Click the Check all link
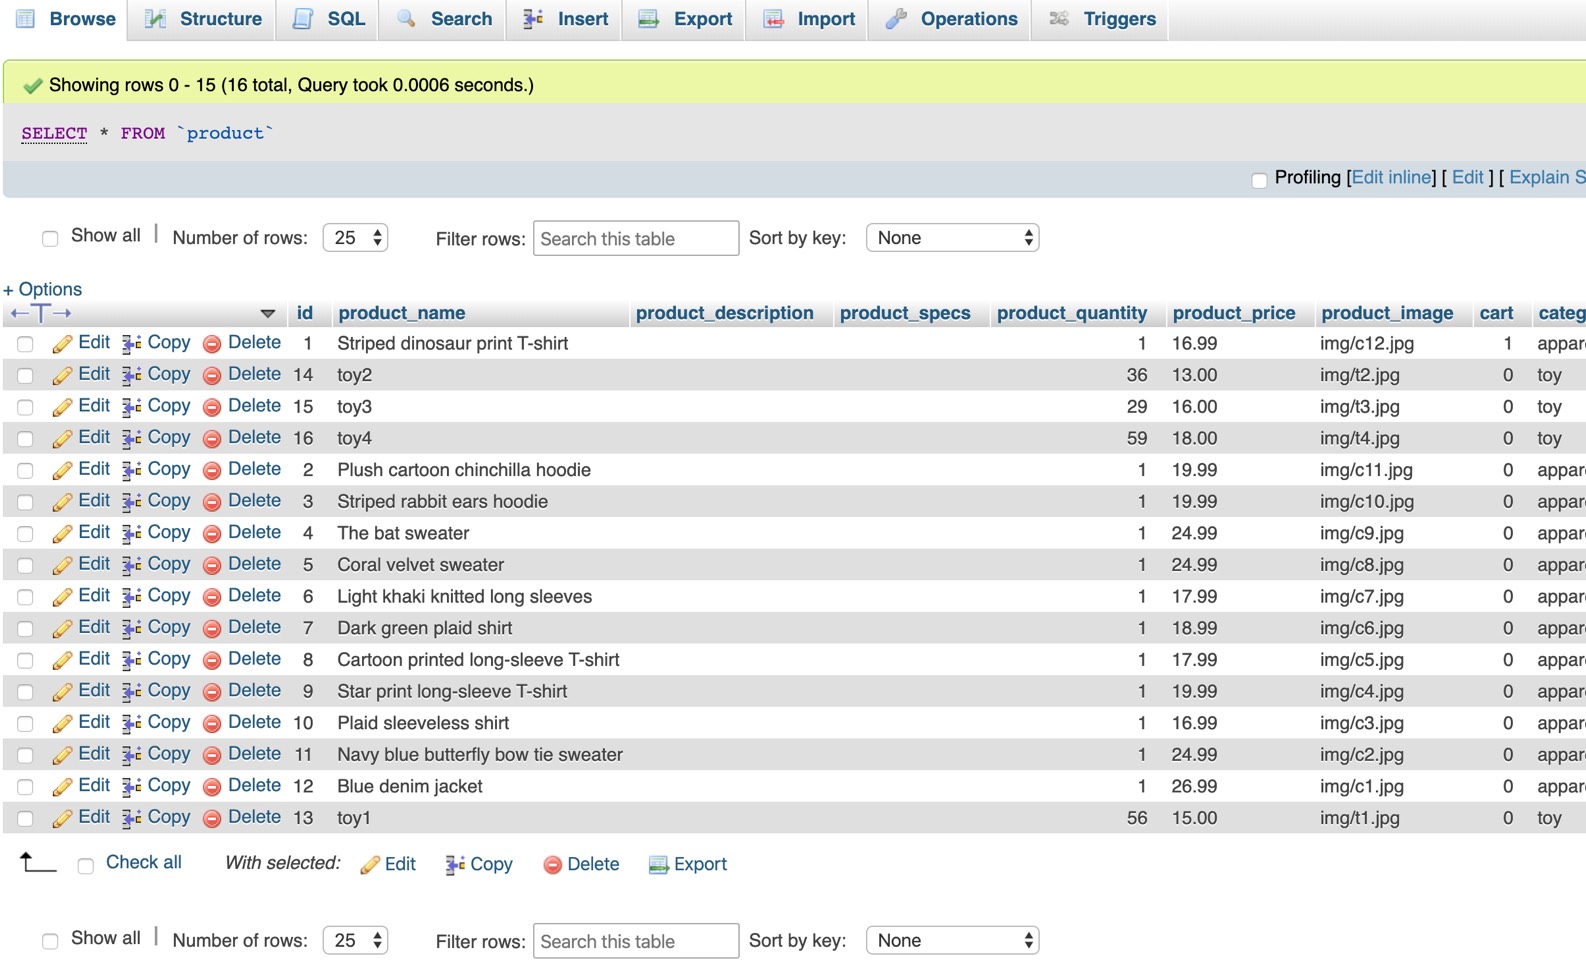The image size is (1586, 966). (143, 862)
